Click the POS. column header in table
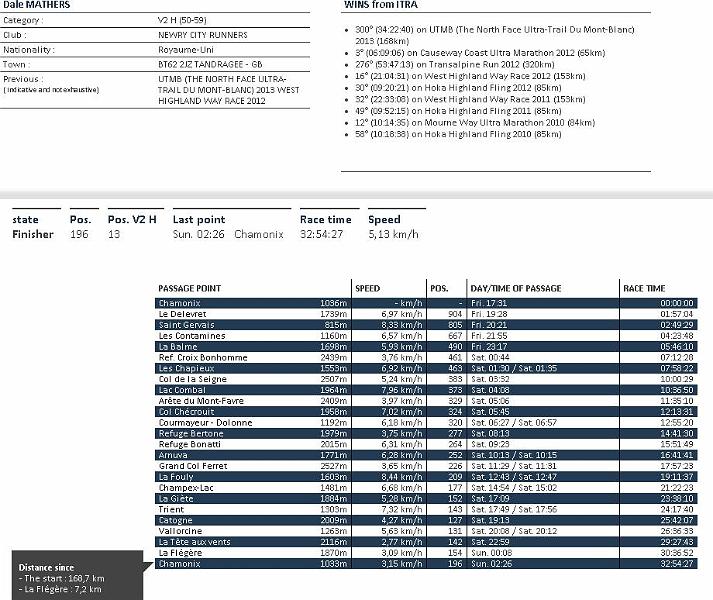The image size is (713, 600). point(439,289)
